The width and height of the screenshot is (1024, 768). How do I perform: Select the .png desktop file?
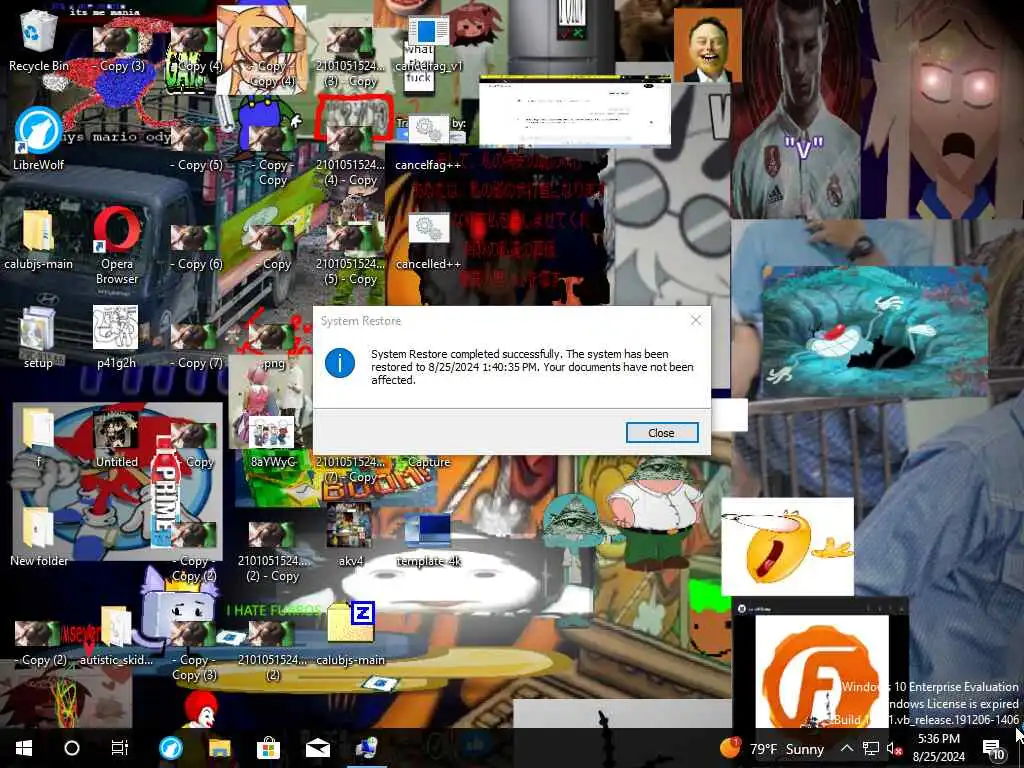[273, 345]
